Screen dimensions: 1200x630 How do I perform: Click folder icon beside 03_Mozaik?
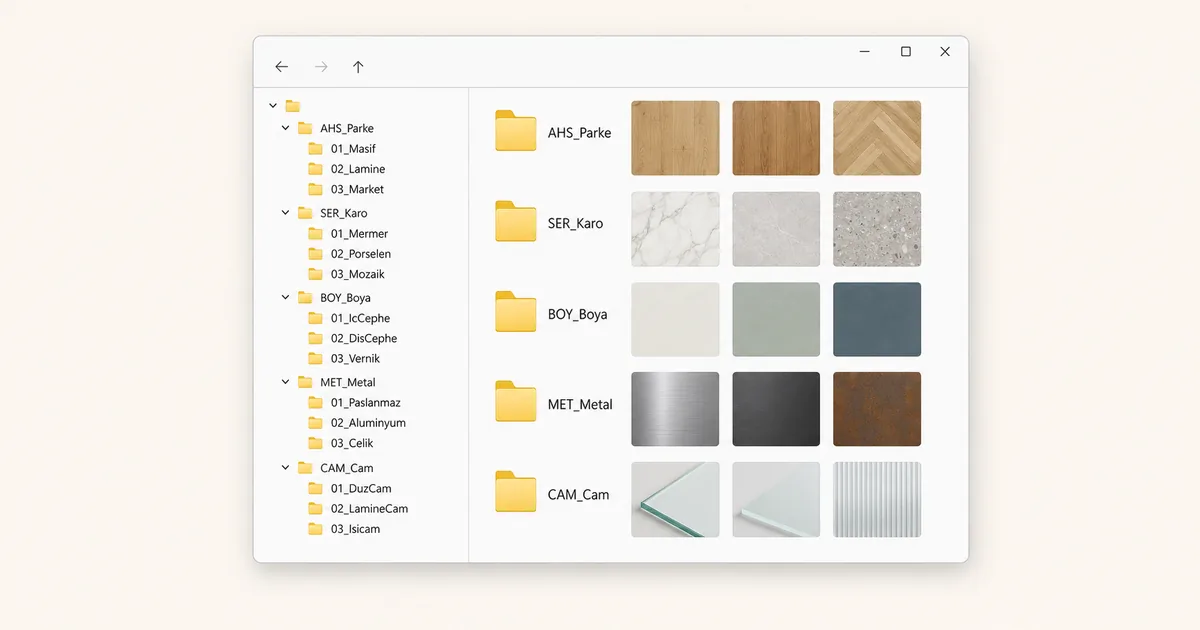click(x=316, y=274)
